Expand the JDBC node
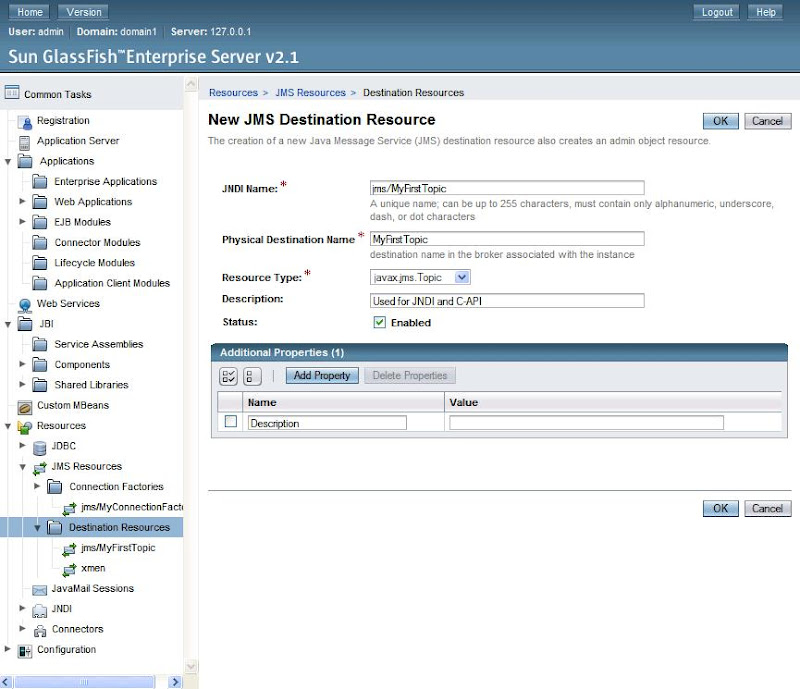 pos(22,445)
